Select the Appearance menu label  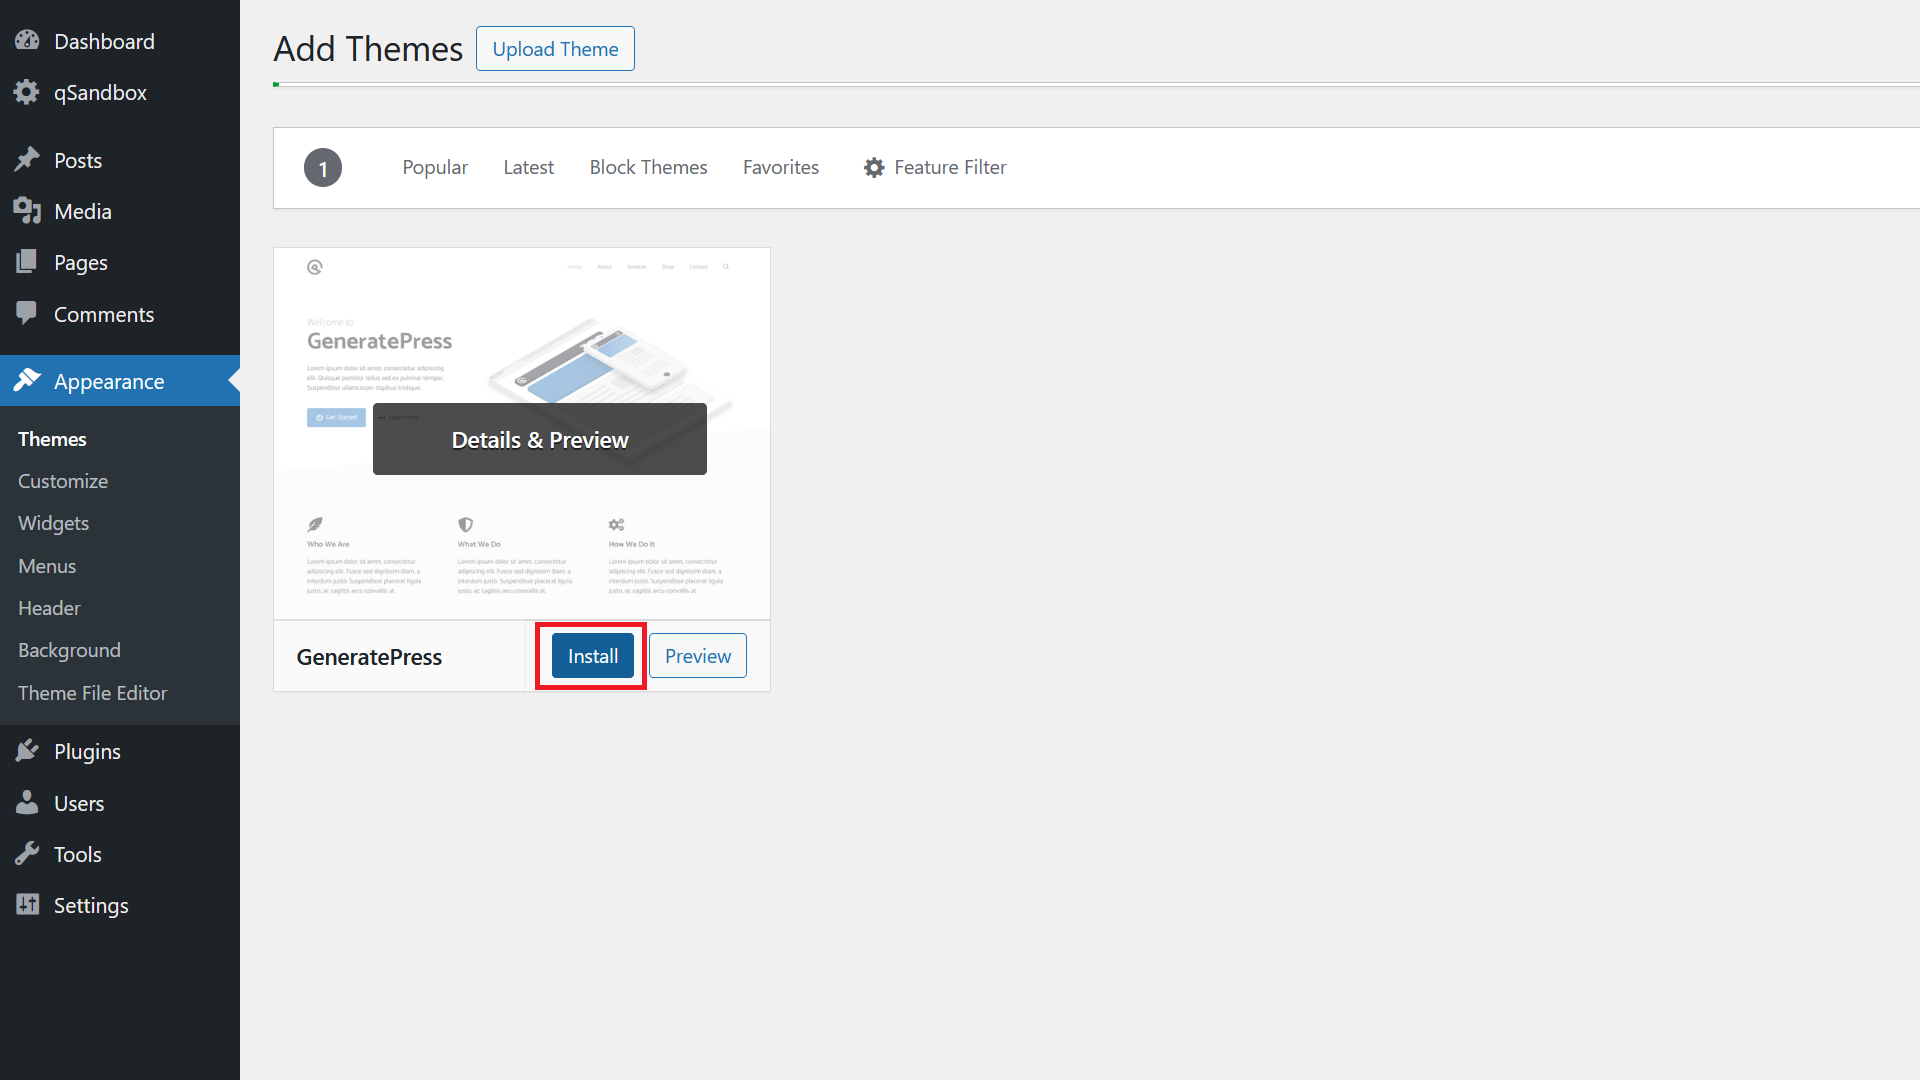(x=109, y=381)
